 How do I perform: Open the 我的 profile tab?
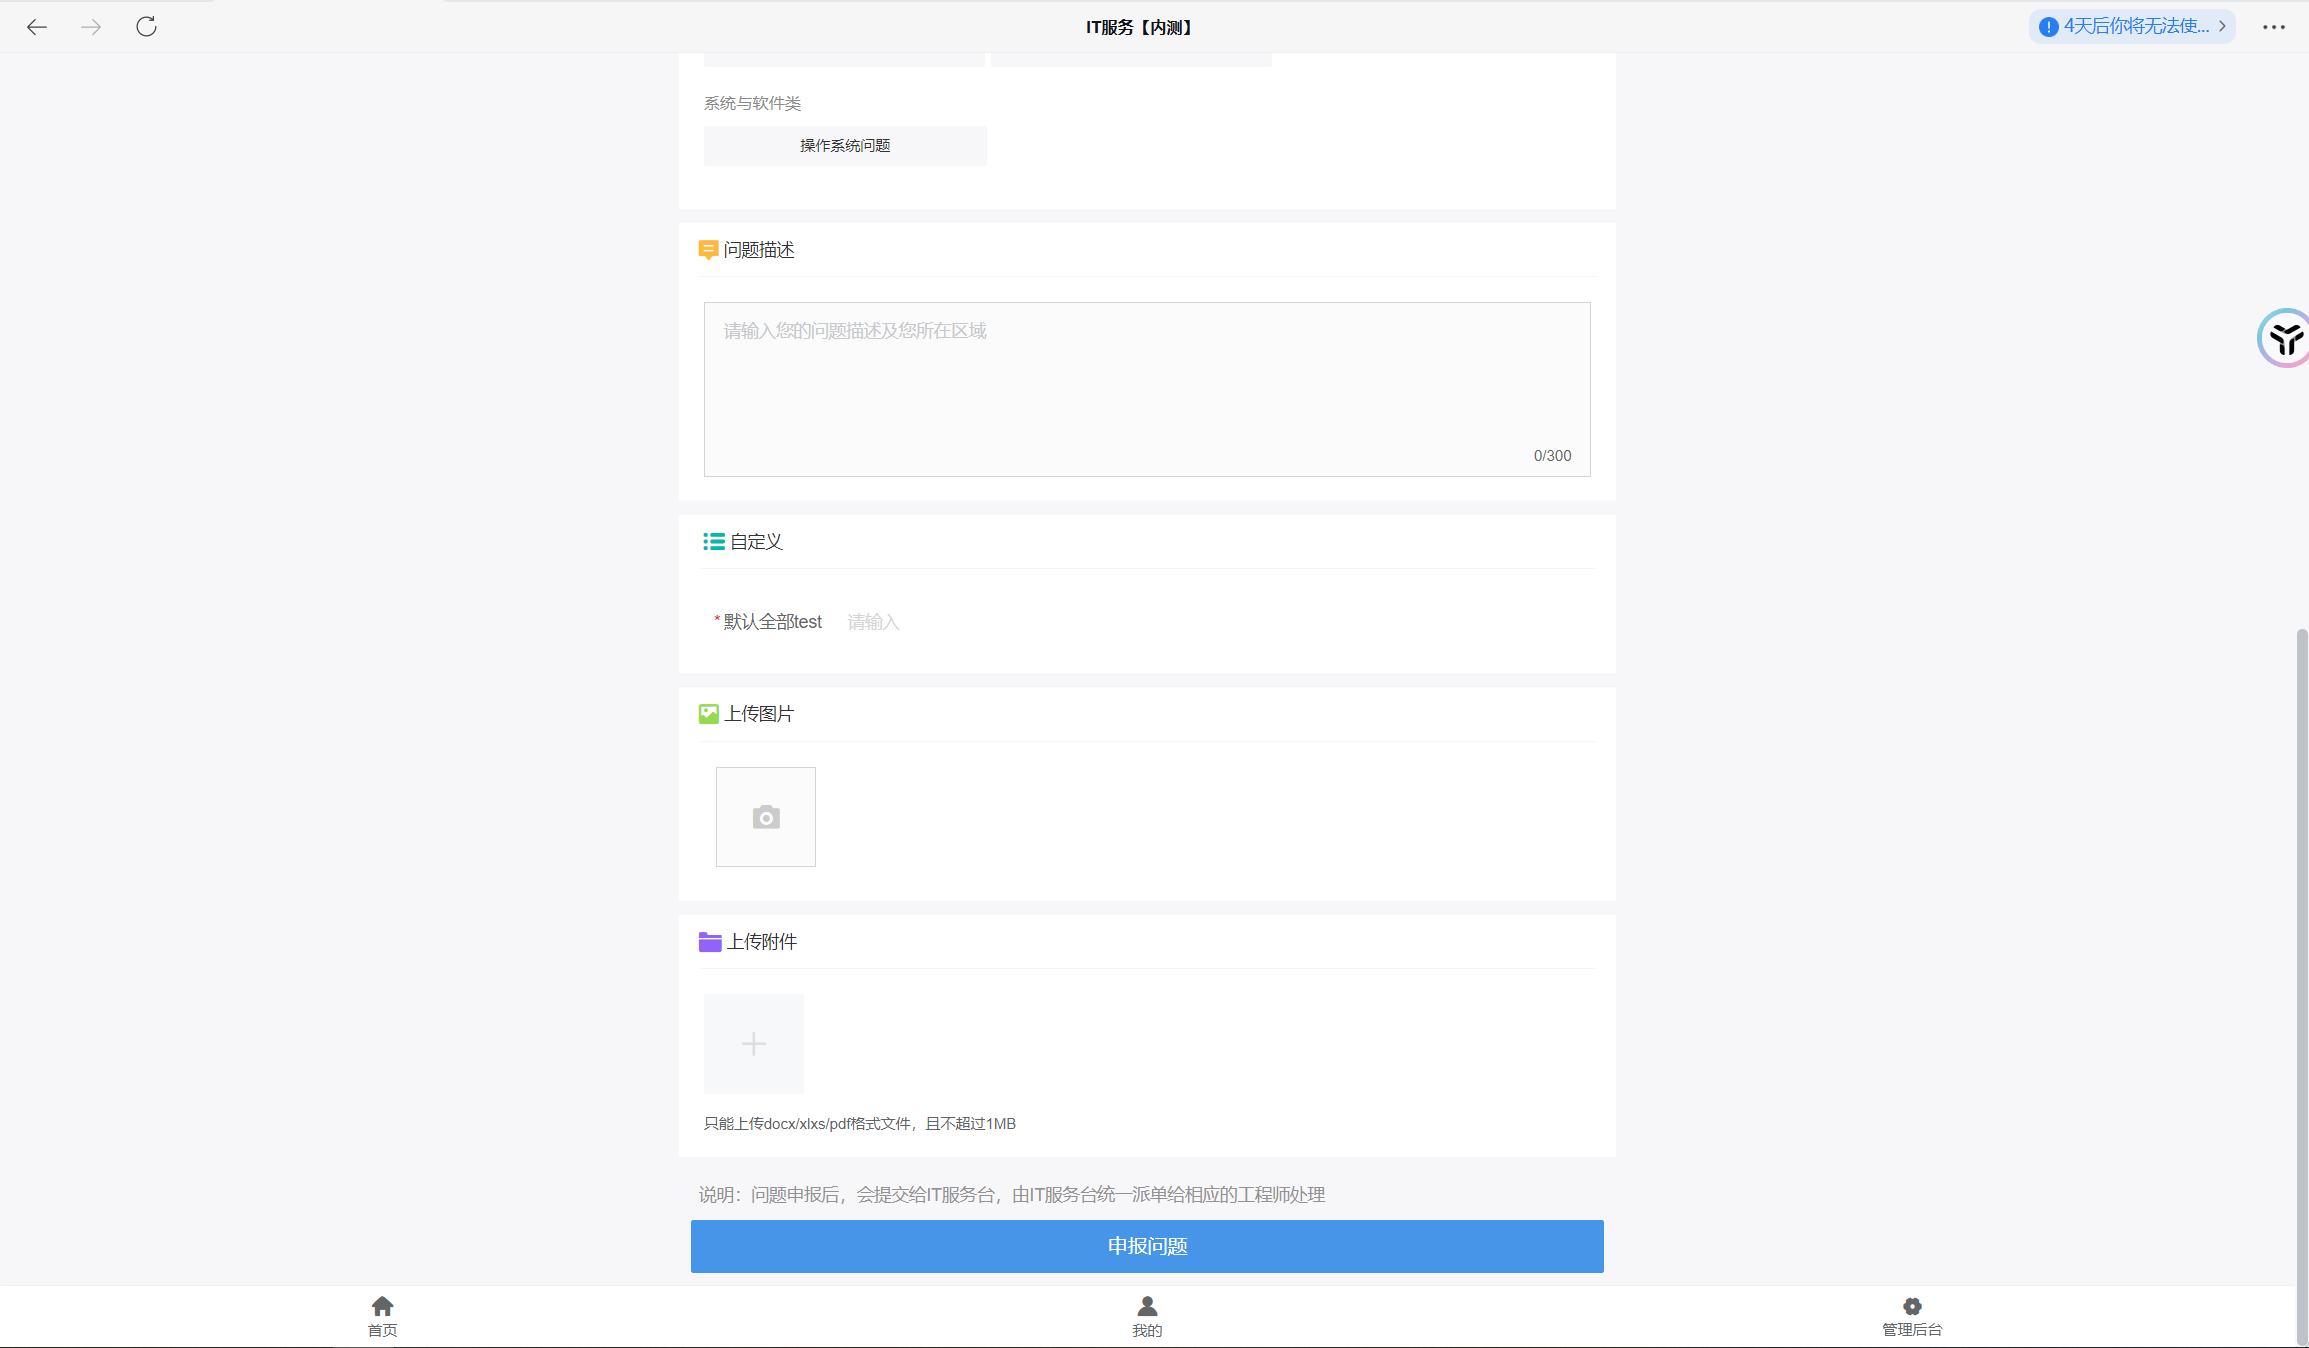click(1147, 1316)
